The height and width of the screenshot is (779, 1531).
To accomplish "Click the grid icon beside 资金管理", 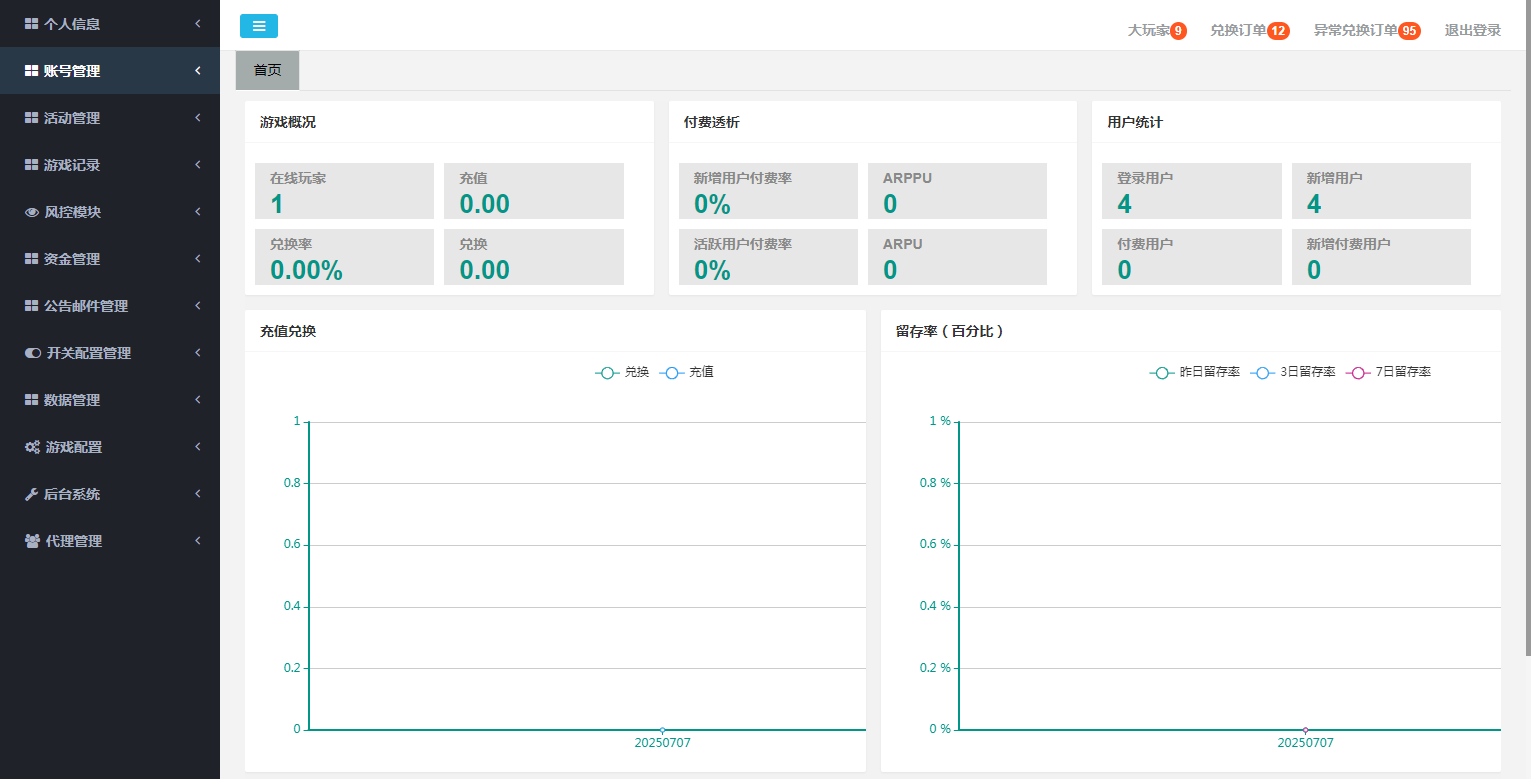I will pos(31,259).
